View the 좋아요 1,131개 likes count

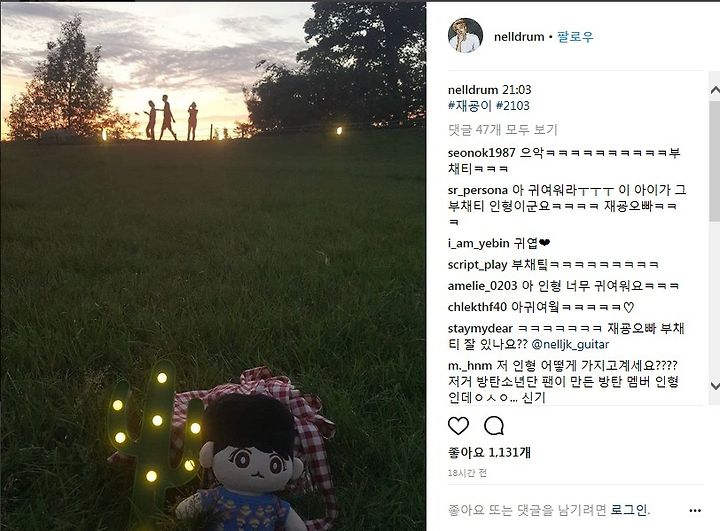click(489, 452)
